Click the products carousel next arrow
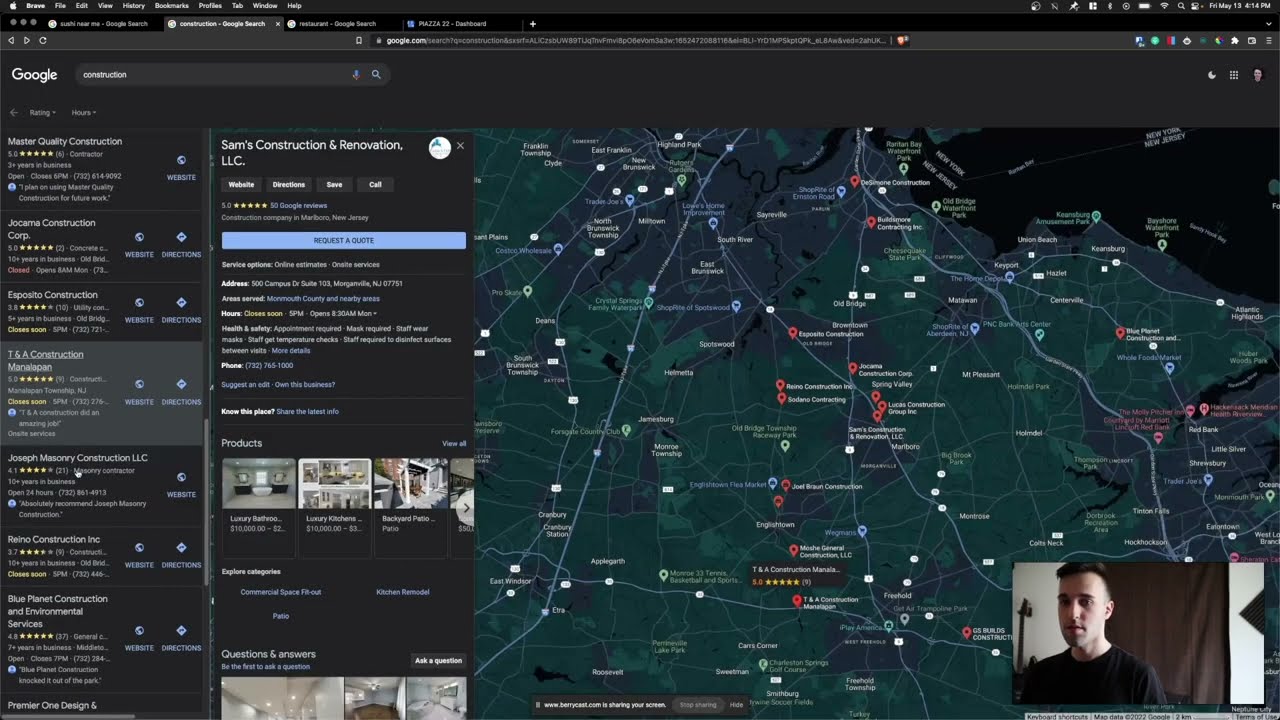Viewport: 1280px width, 720px height. pos(465,507)
